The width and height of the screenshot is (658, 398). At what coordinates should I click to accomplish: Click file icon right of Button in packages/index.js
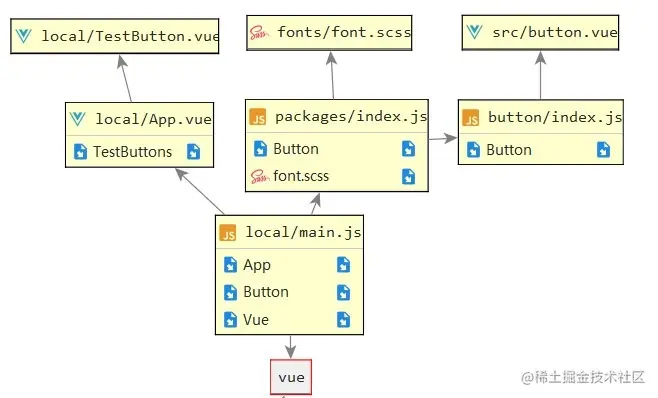click(408, 149)
